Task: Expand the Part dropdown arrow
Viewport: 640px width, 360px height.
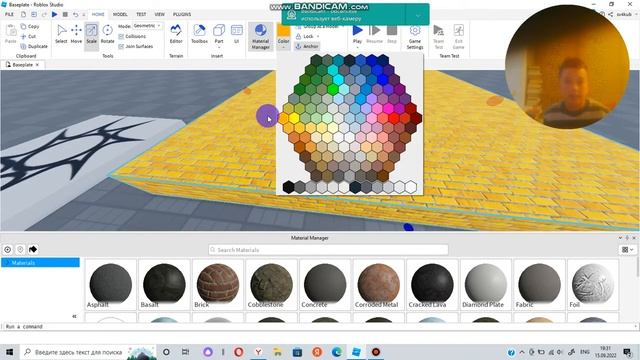Action: point(219,47)
